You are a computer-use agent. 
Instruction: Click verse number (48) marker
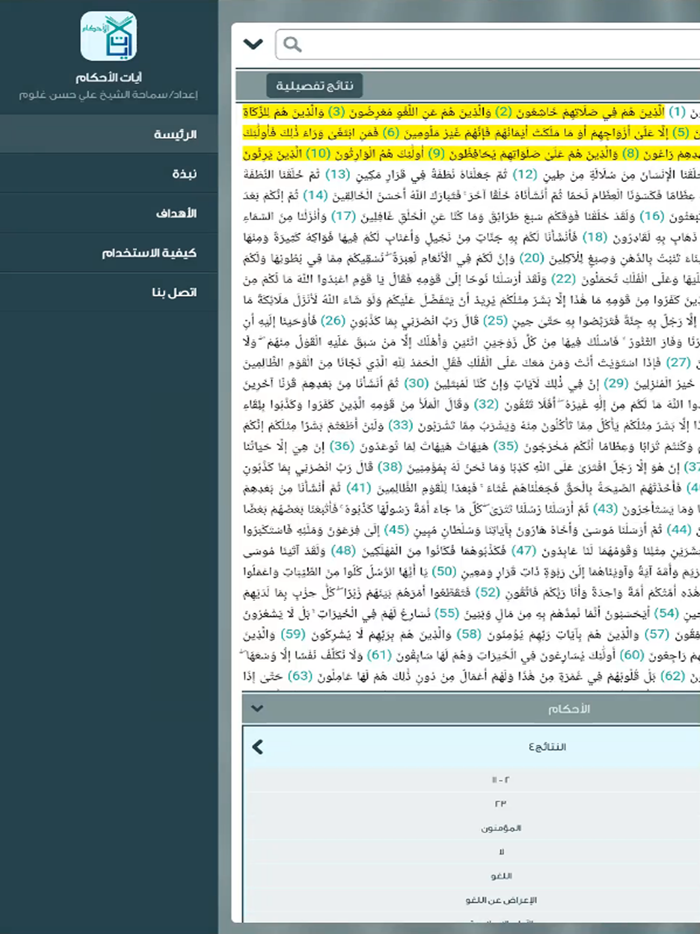343,550
